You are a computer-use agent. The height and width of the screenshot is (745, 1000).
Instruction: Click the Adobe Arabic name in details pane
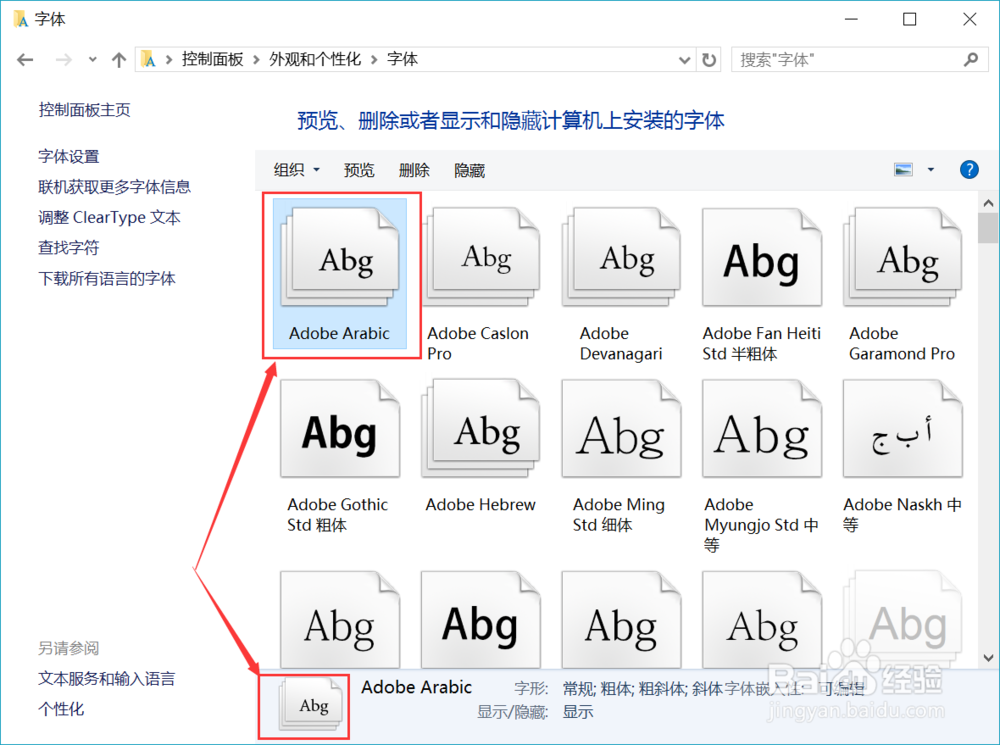coord(416,687)
